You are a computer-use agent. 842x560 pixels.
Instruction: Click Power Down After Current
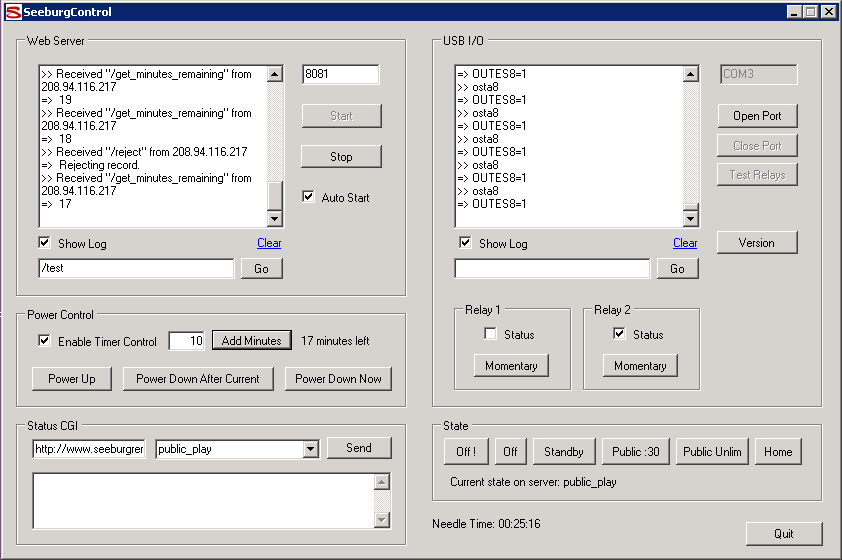(x=198, y=379)
